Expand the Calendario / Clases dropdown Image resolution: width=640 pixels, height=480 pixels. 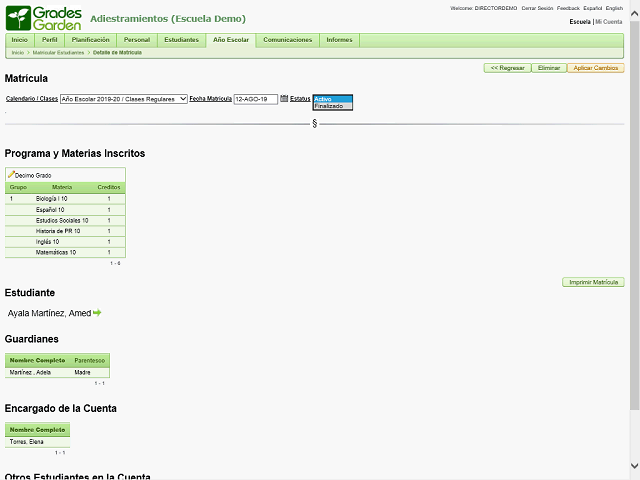pyautogui.click(x=123, y=99)
